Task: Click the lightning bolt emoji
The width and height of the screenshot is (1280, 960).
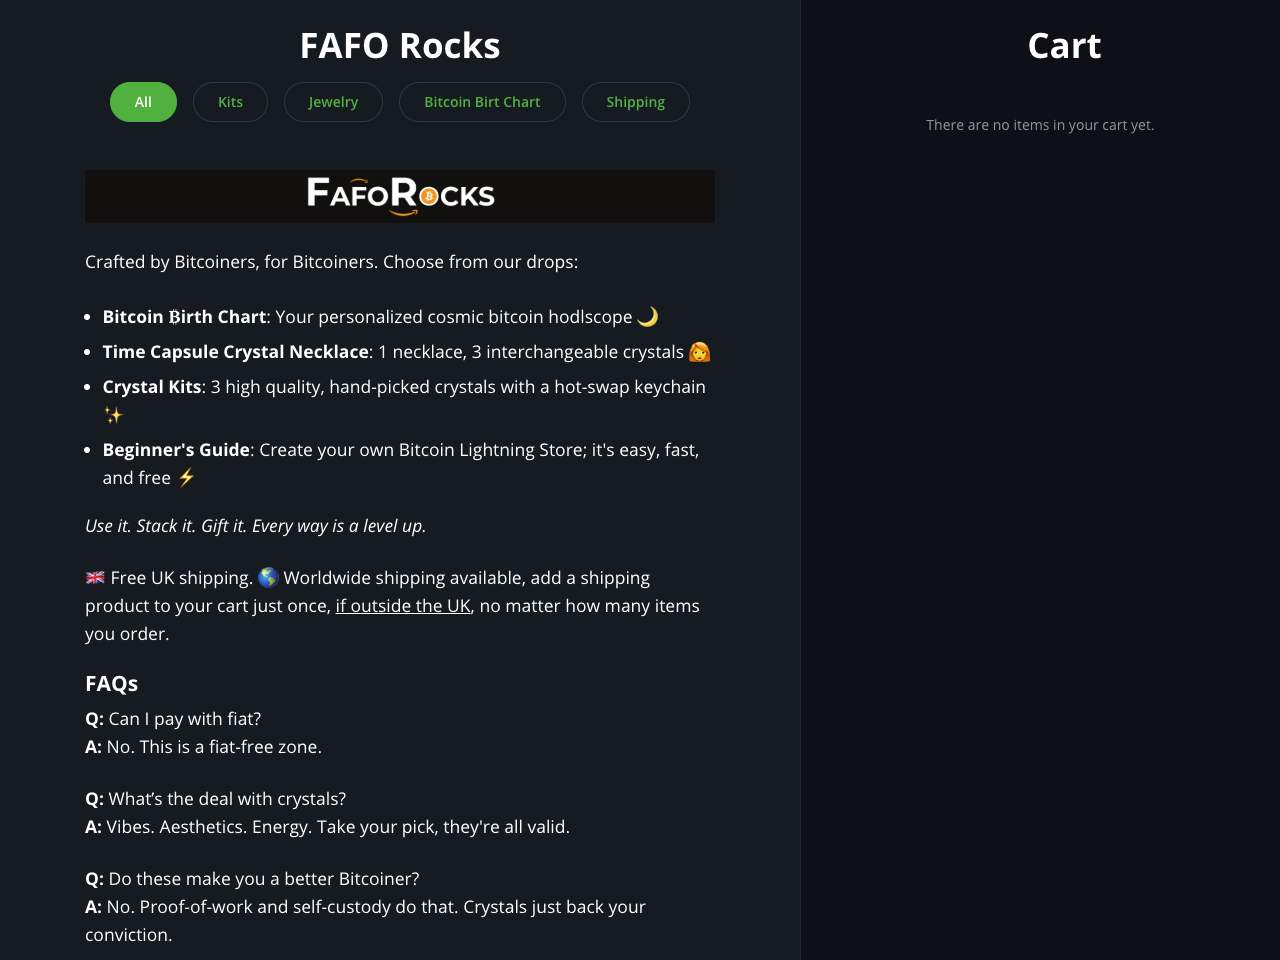Action: (x=186, y=478)
